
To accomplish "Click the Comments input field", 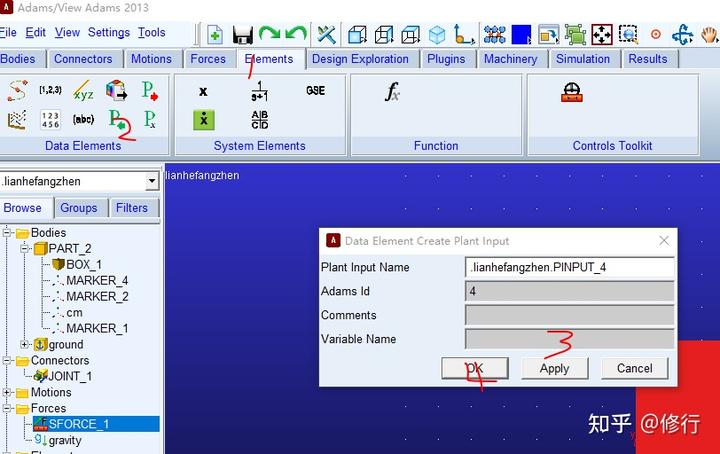I will coord(569,315).
